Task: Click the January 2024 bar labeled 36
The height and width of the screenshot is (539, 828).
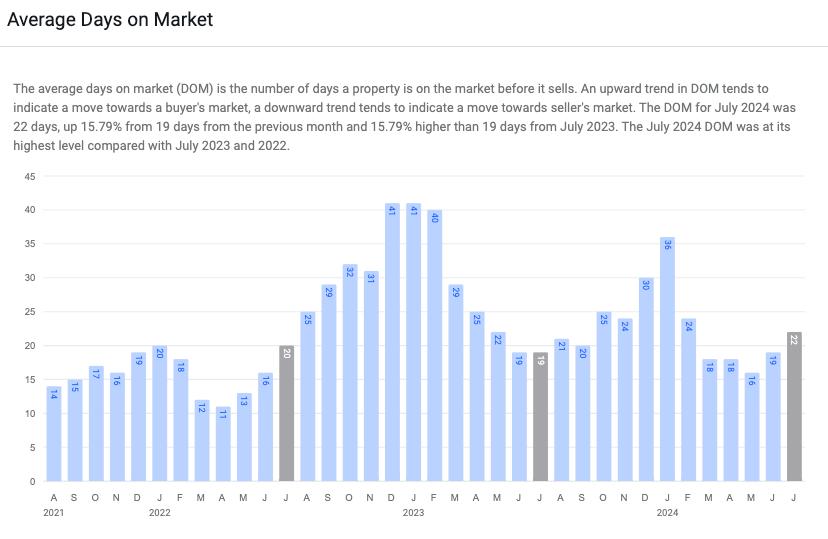Action: point(668,359)
